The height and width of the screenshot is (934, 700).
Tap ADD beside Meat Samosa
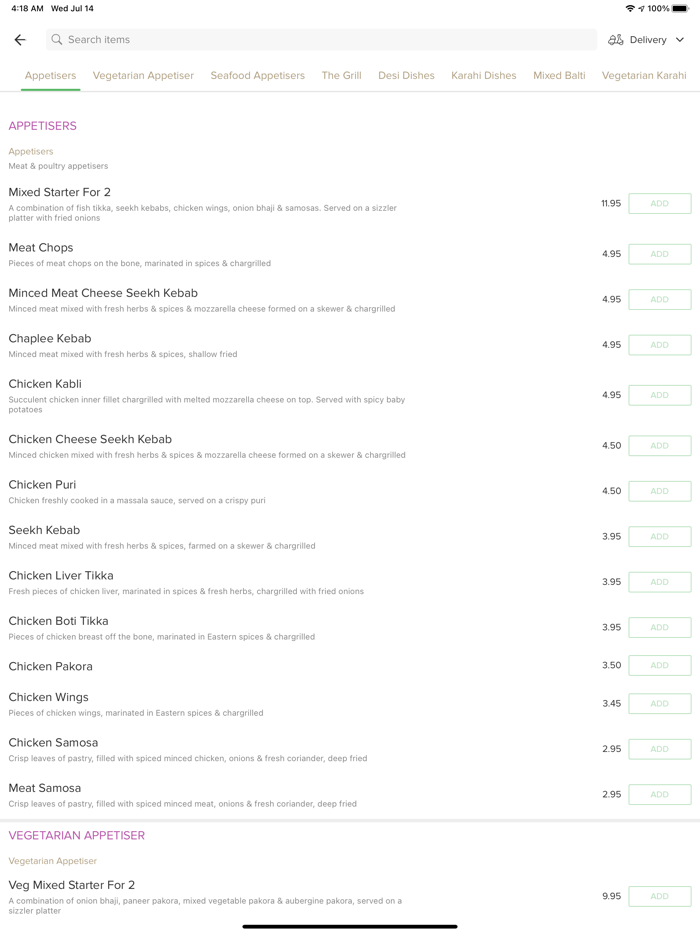[x=659, y=795]
